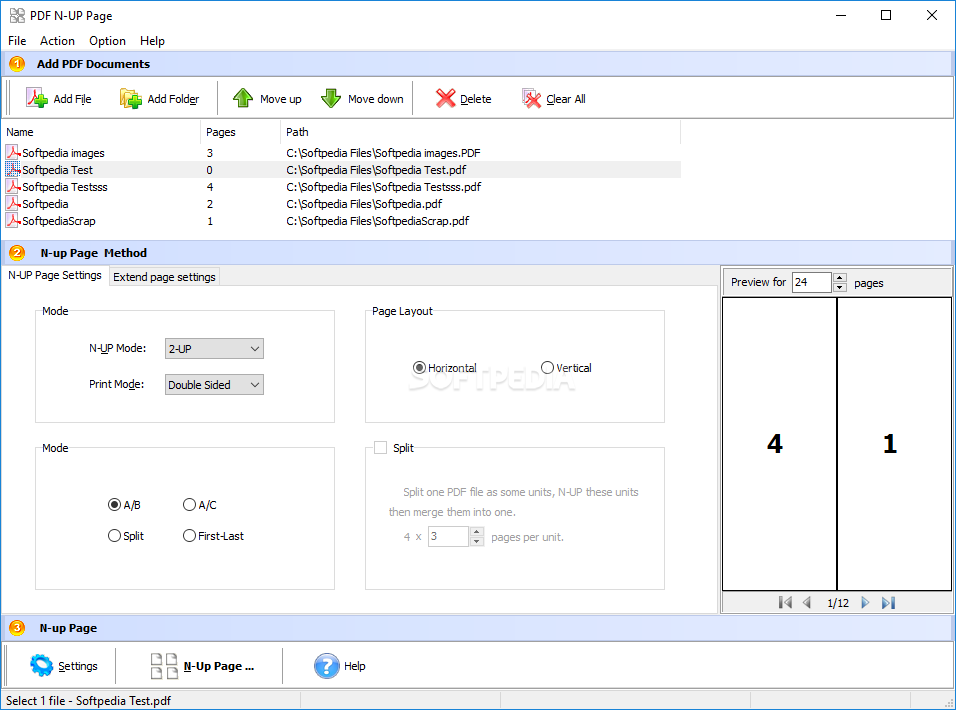The image size is (956, 710).
Task: Increase the Preview for pages value
Action: tap(840, 278)
